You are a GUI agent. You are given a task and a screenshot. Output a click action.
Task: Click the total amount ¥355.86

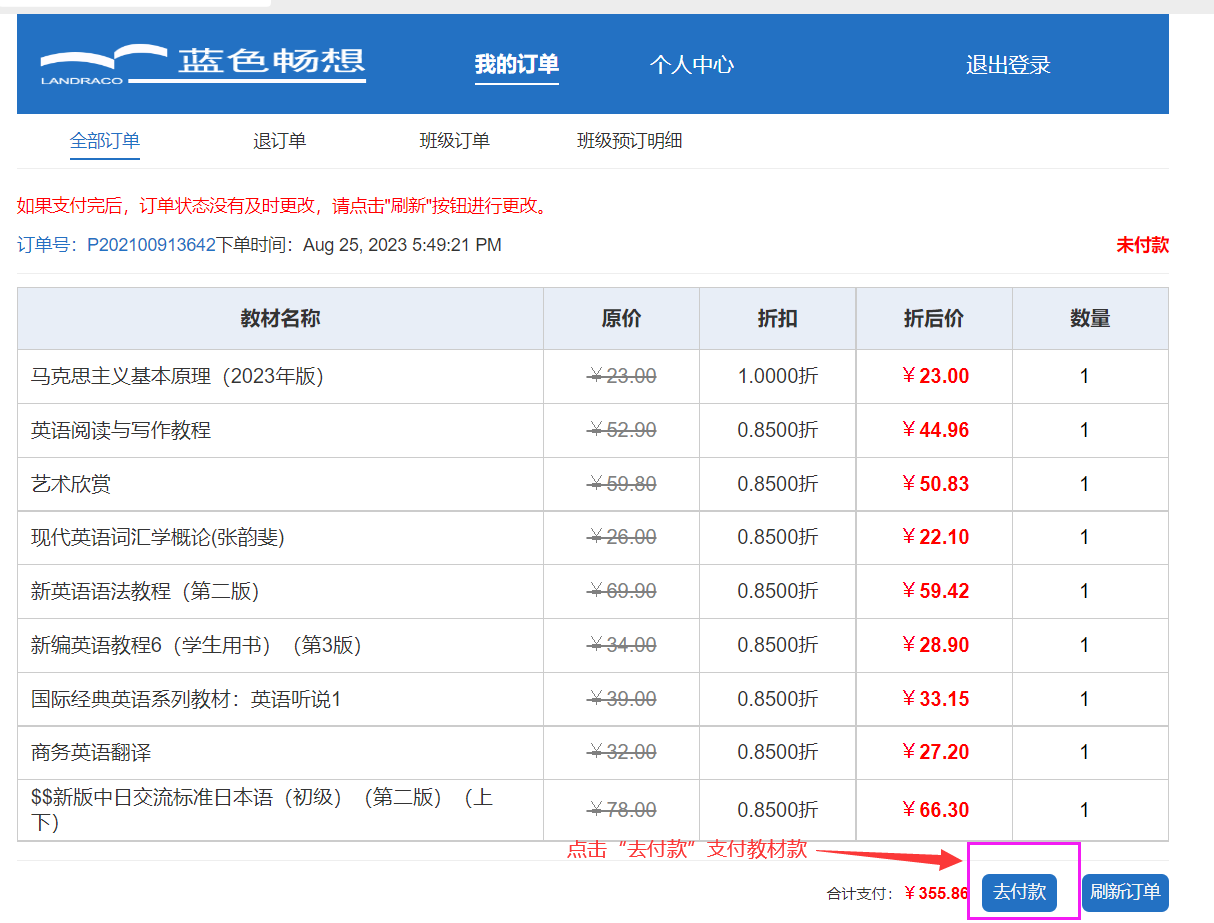coord(936,893)
